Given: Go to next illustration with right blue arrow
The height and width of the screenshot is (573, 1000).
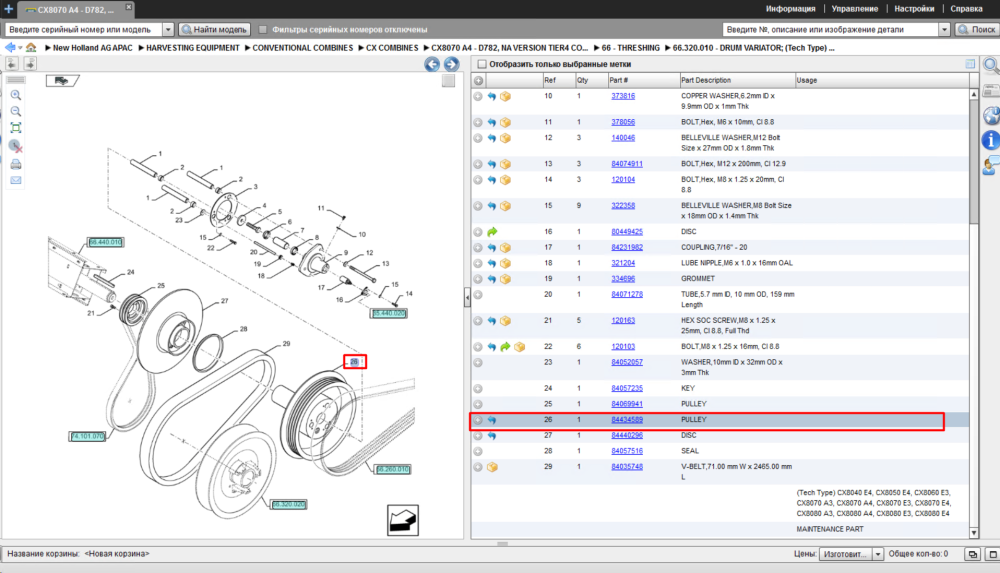Looking at the screenshot, I should [x=452, y=64].
